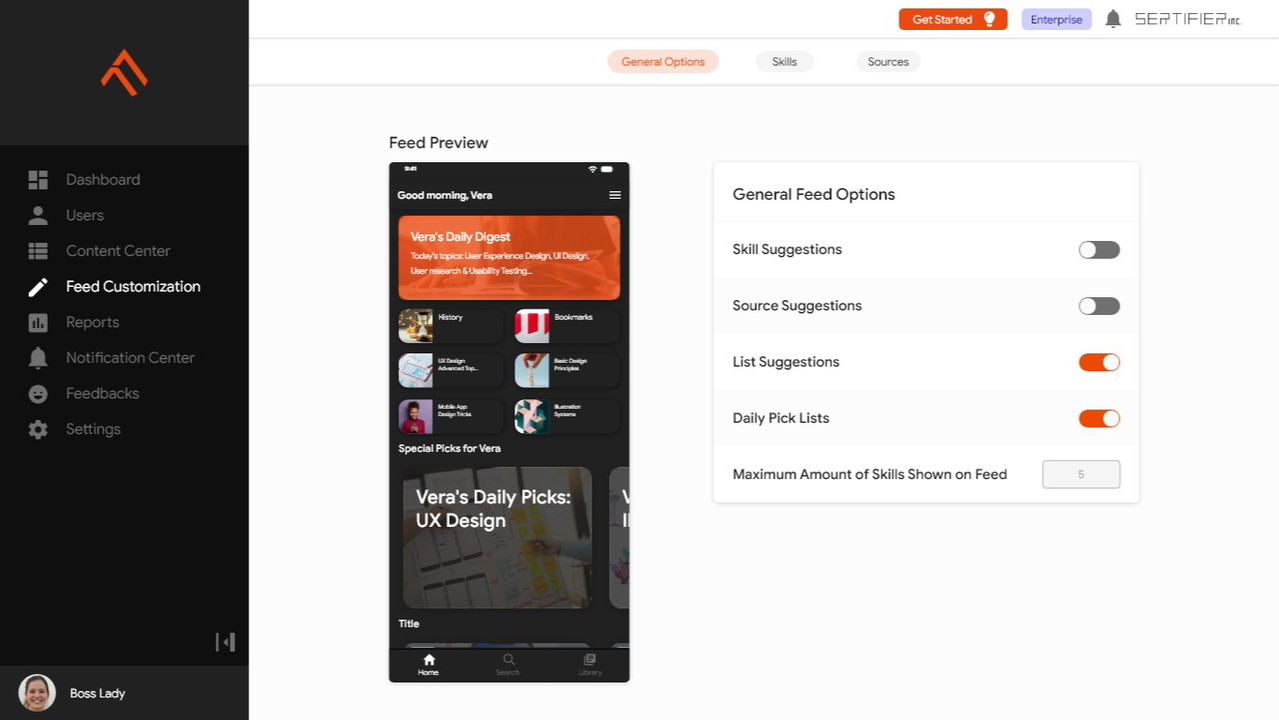Click the Feedbacks smiley icon
Image resolution: width=1279 pixels, height=720 pixels.
[x=38, y=394]
